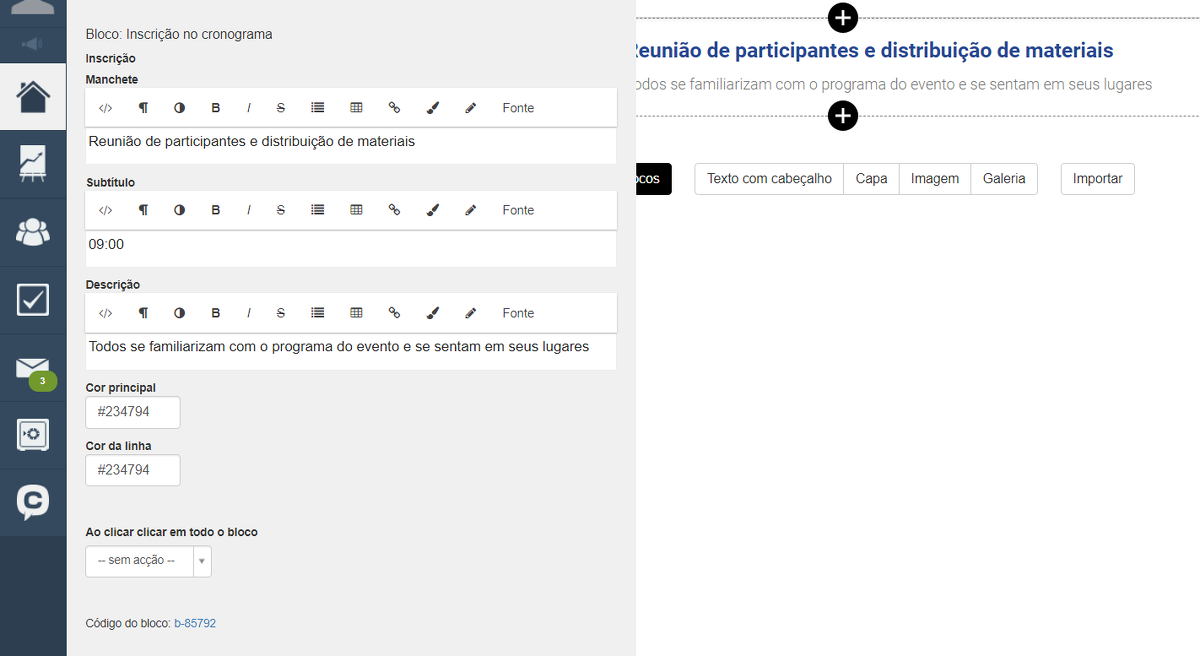This screenshot has width=1200, height=656.
Task: Open the checkbox tasks sidebar icon
Action: 33,299
